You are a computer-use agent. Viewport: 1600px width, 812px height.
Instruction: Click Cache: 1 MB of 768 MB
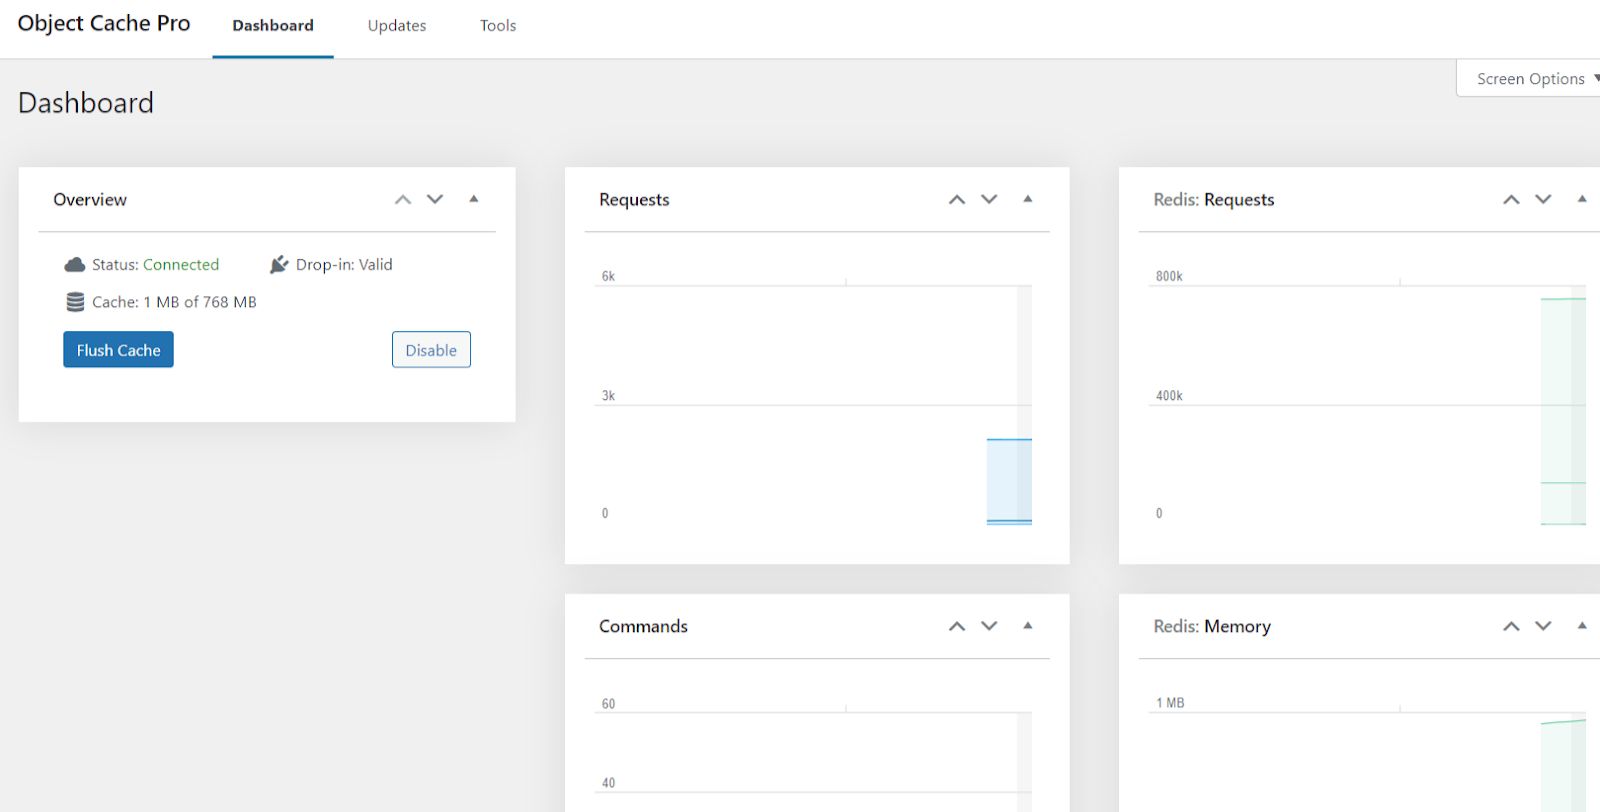[174, 302]
